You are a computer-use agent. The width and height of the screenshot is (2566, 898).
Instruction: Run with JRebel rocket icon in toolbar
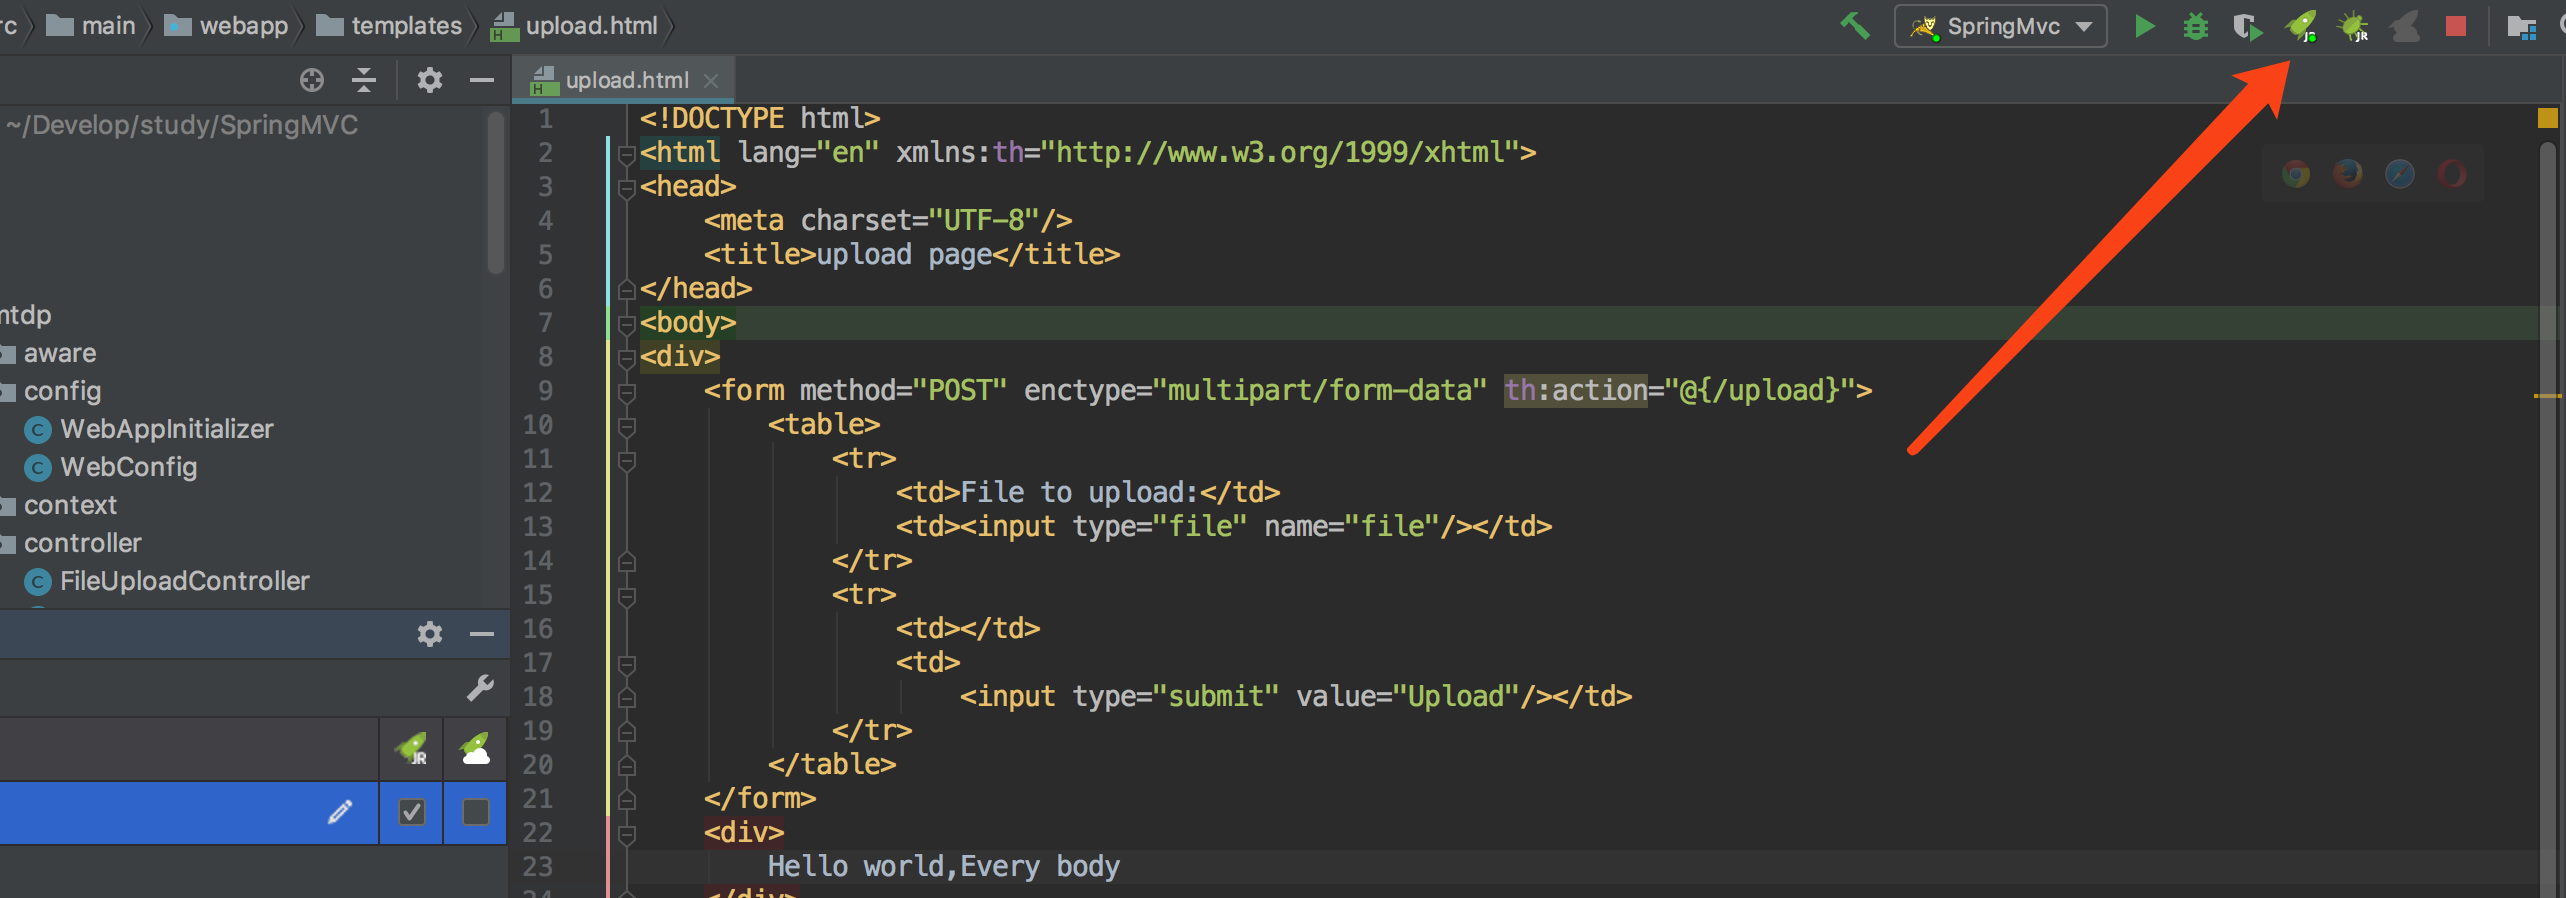2300,27
